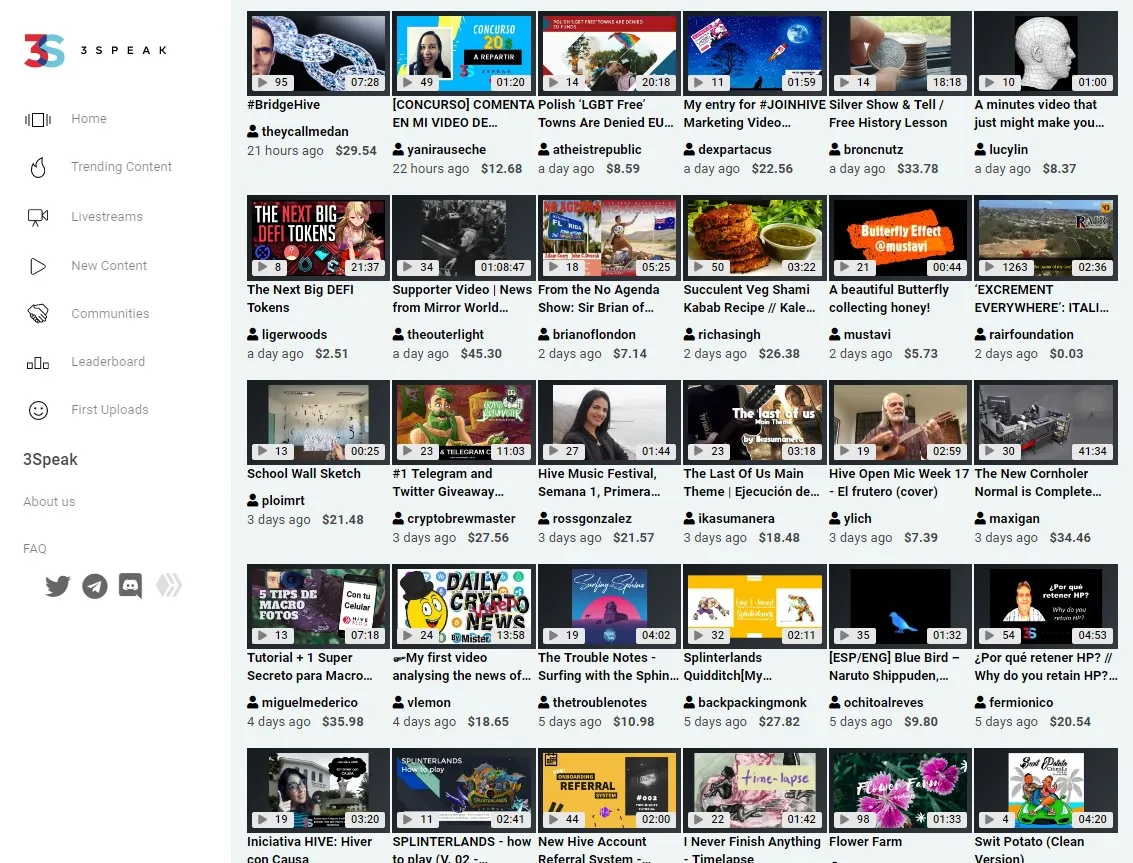Visit cryptobrewmaster channel
The height and width of the screenshot is (863, 1133).
point(461,519)
